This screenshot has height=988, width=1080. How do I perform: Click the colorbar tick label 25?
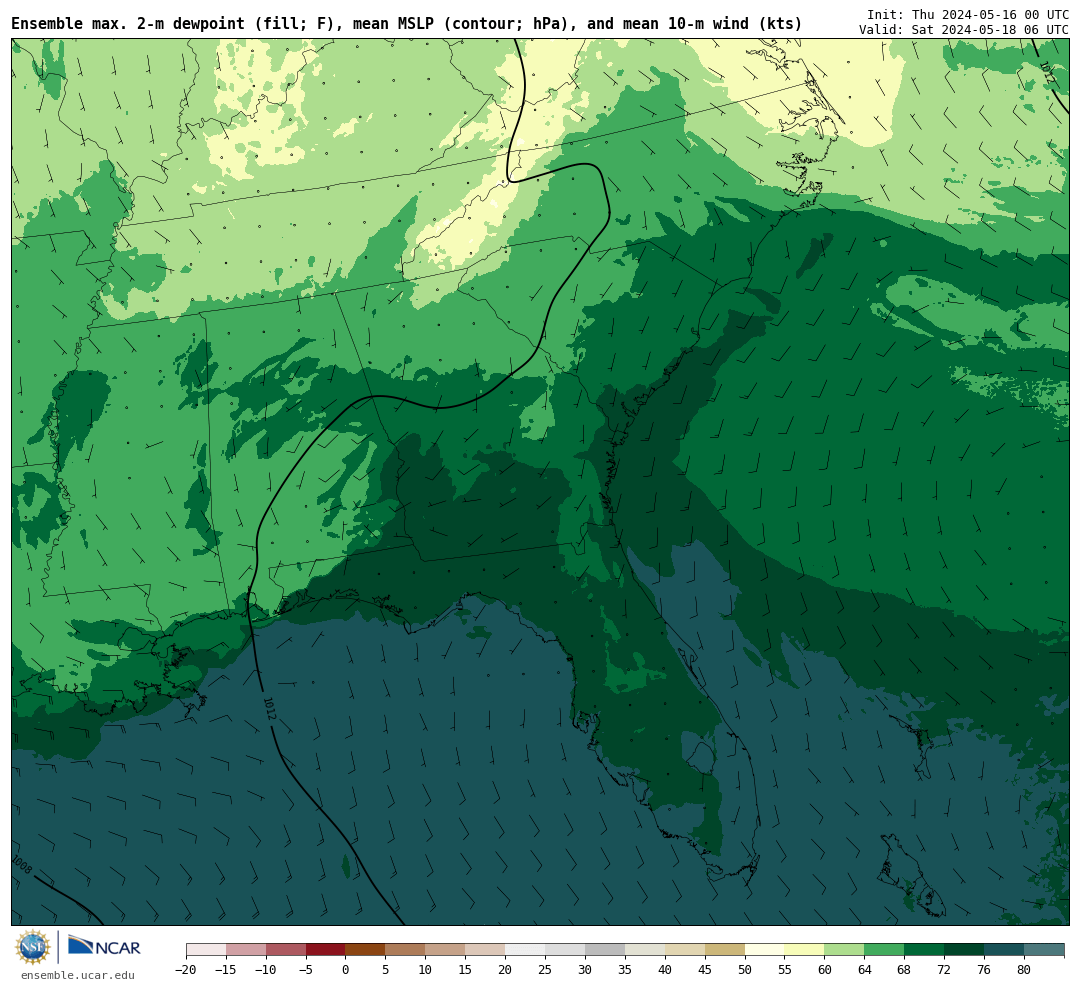(545, 969)
